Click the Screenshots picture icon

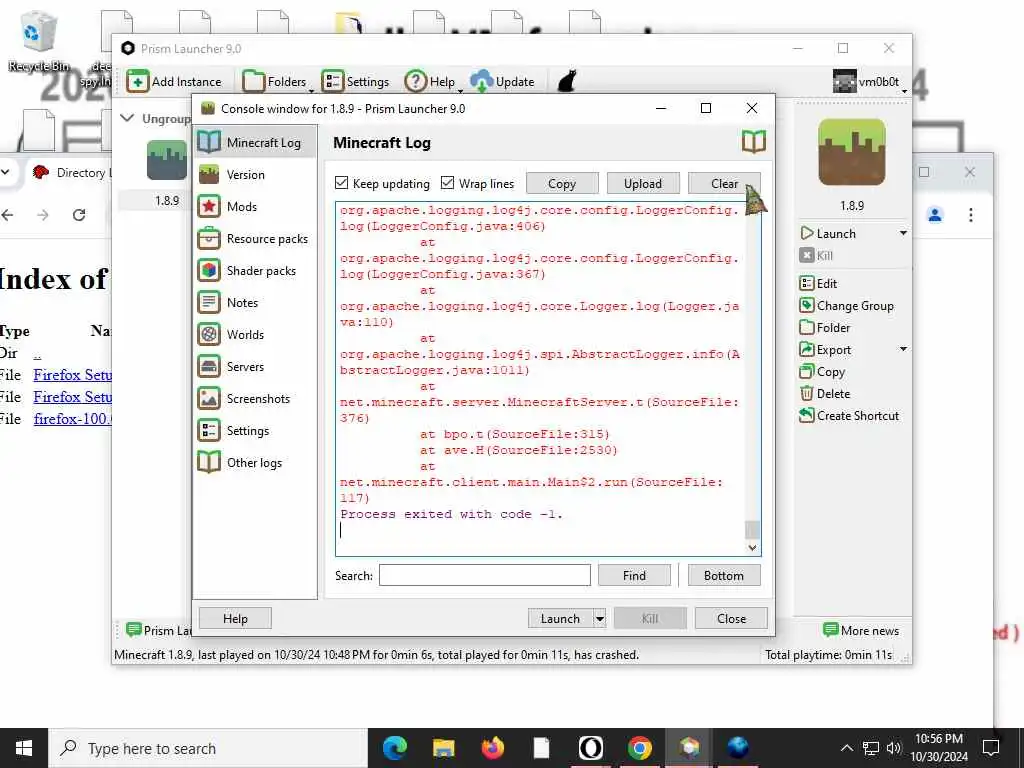tap(209, 398)
